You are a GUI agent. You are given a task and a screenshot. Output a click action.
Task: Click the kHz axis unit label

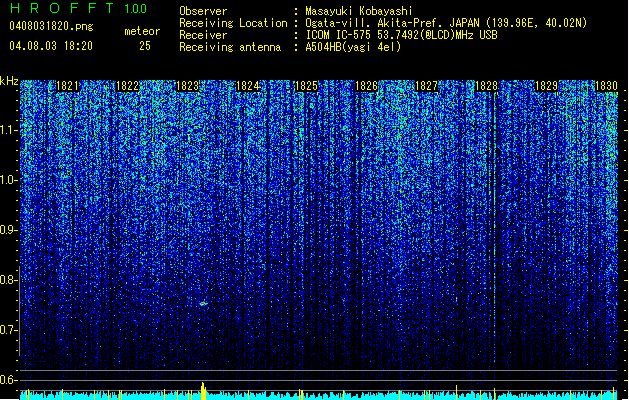9,81
